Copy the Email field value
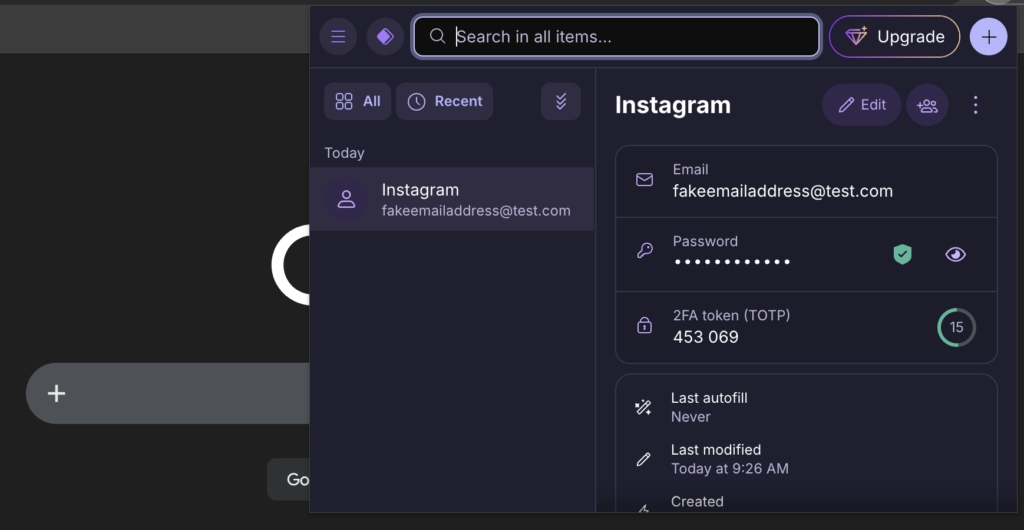The image size is (1024, 530). (806, 181)
